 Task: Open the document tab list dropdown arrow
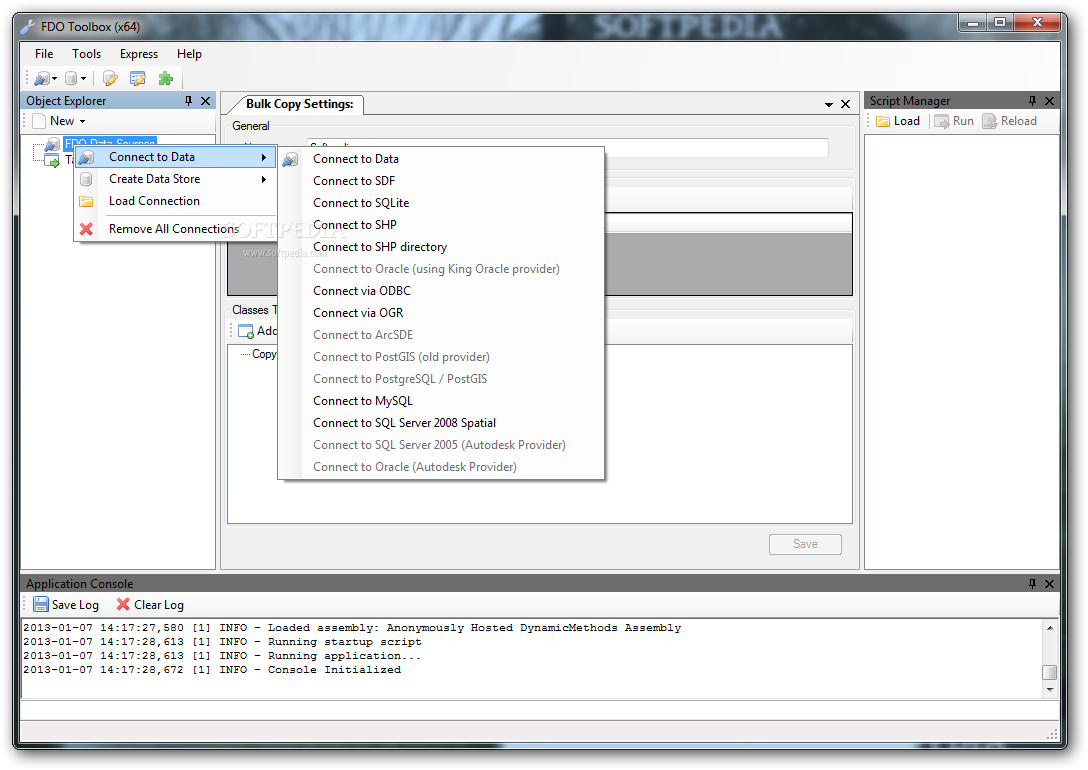tap(828, 105)
